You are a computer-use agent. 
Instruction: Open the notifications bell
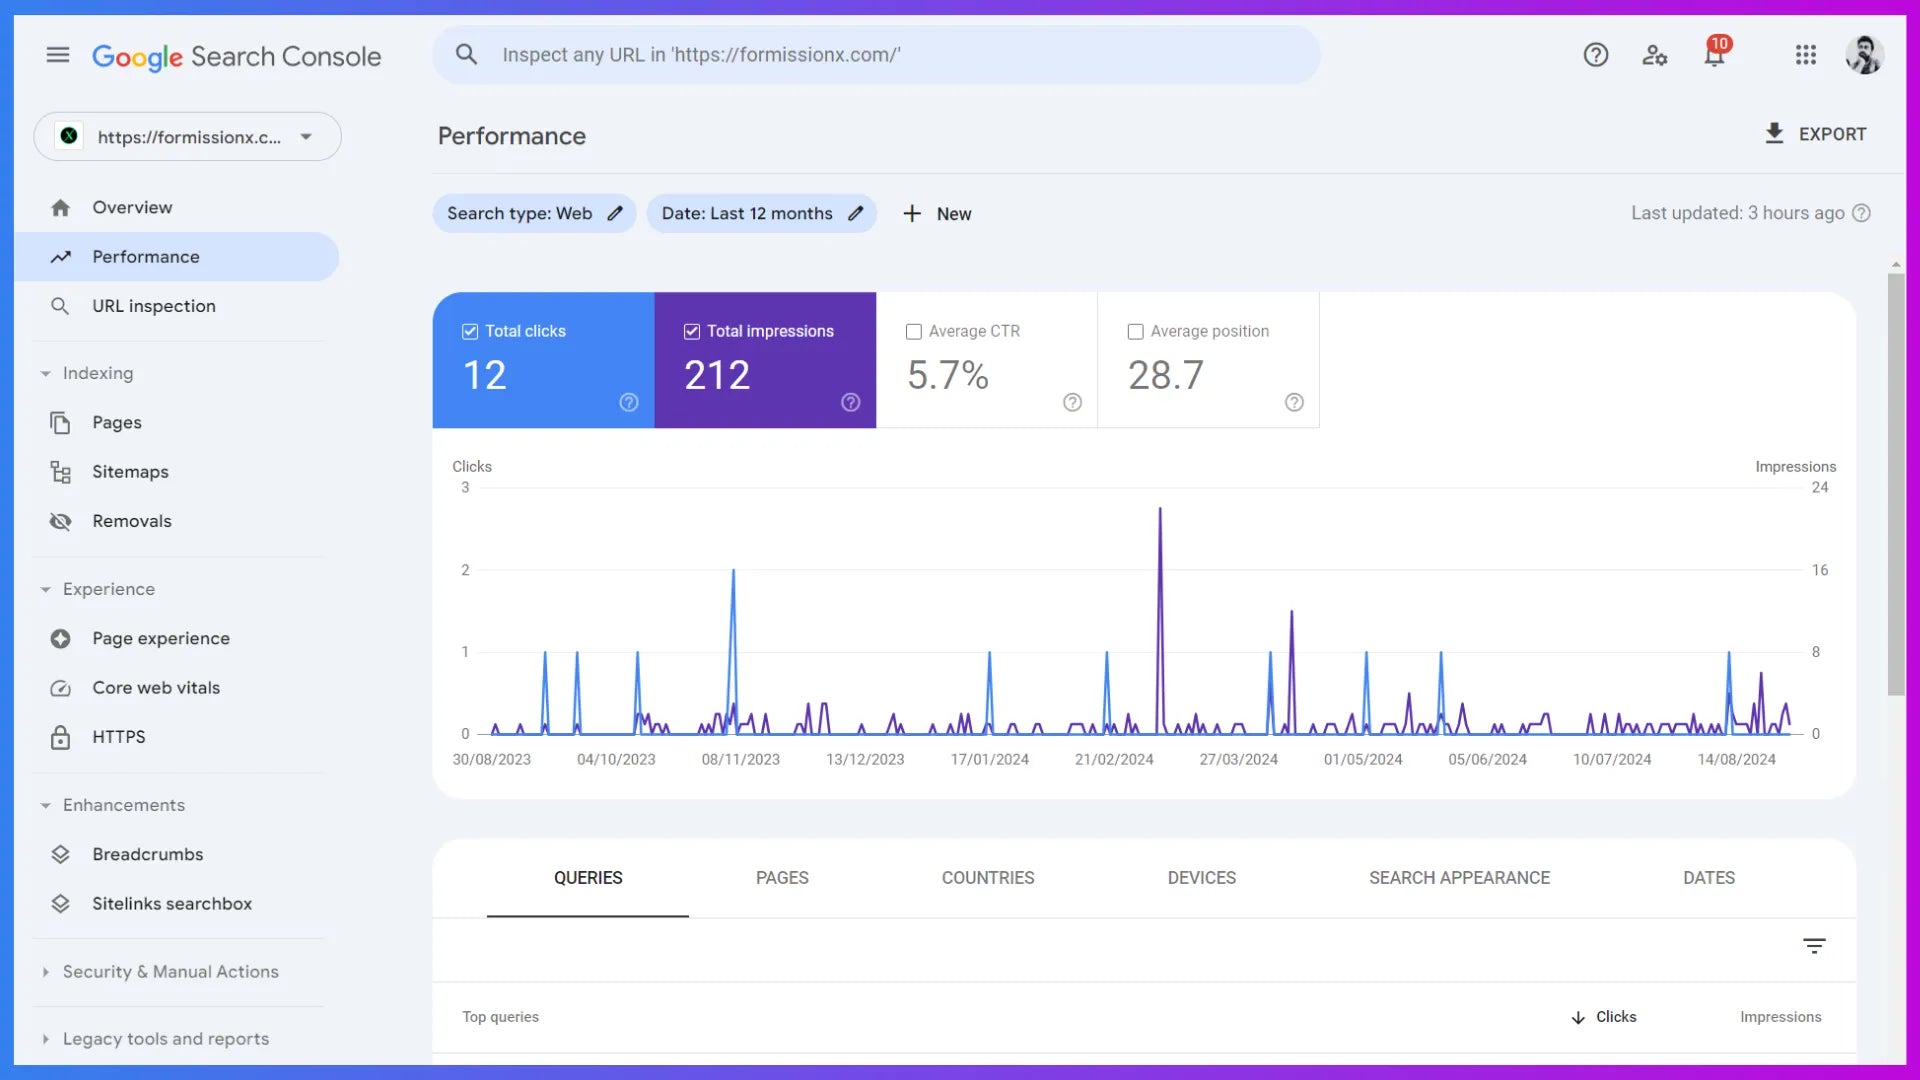pyautogui.click(x=1714, y=55)
